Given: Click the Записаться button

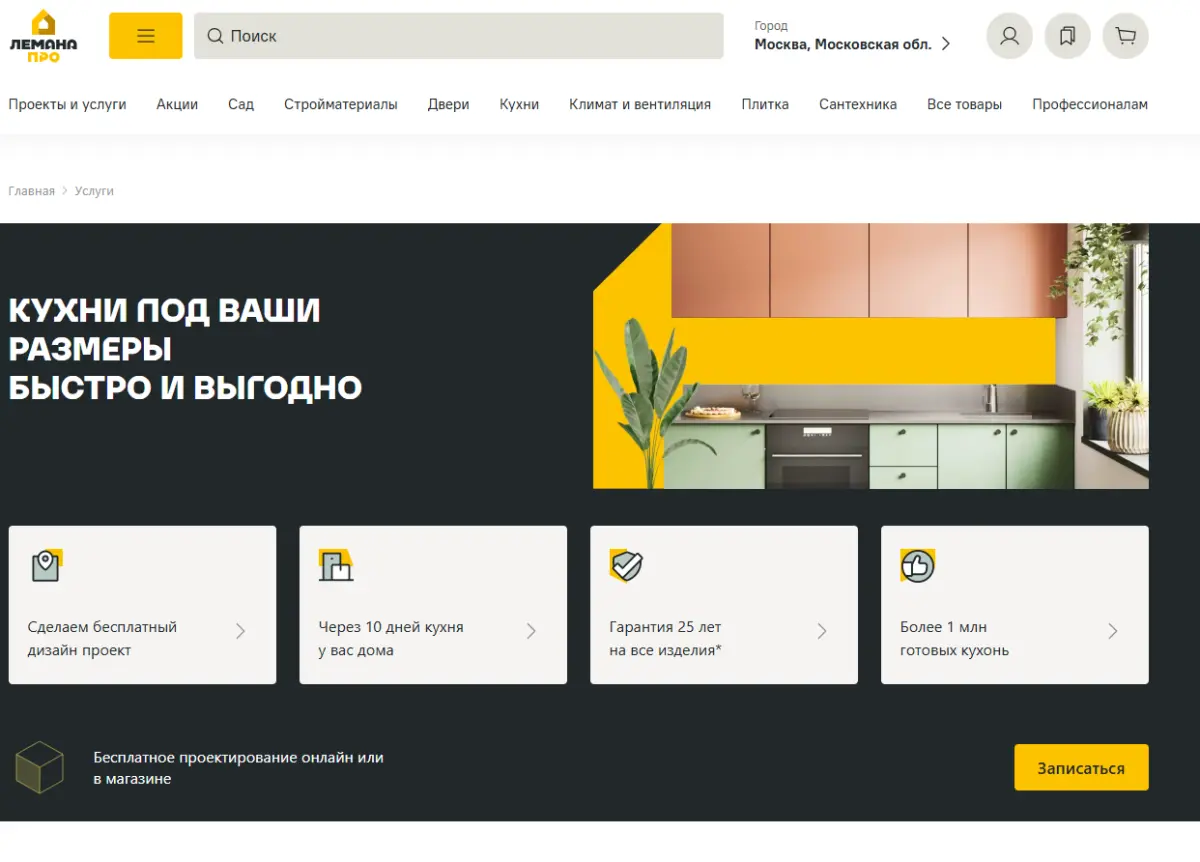Looking at the screenshot, I should pyautogui.click(x=1081, y=768).
